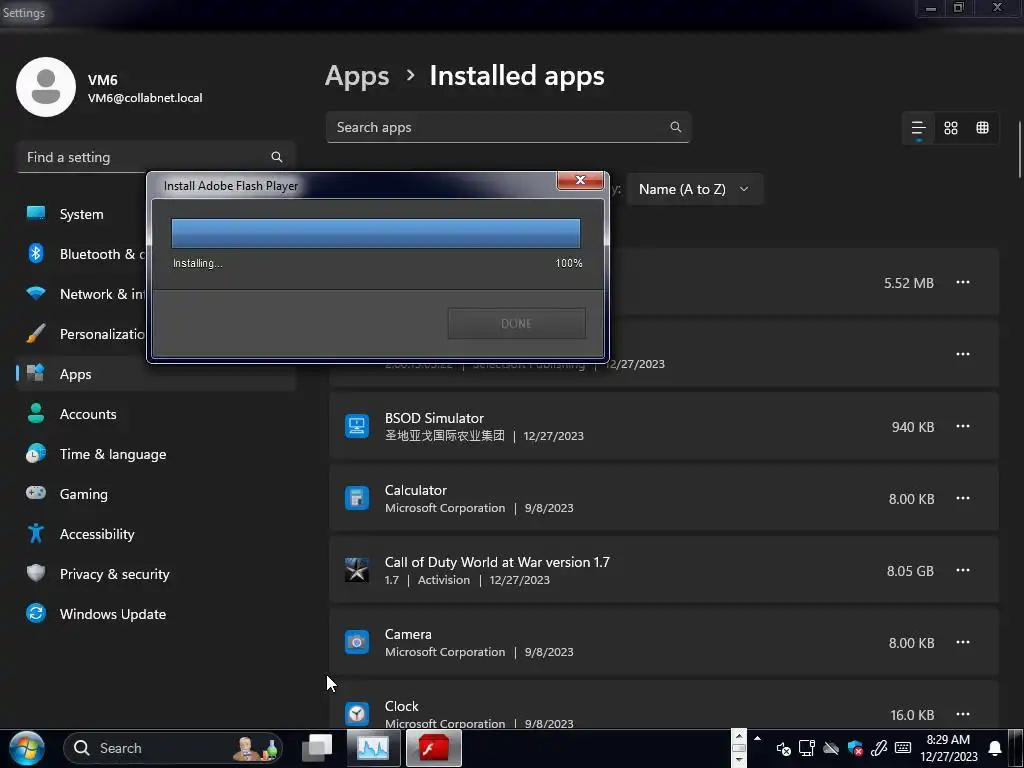Viewport: 1024px width, 768px height.
Task: Switch to list view layout
Action: 918,128
